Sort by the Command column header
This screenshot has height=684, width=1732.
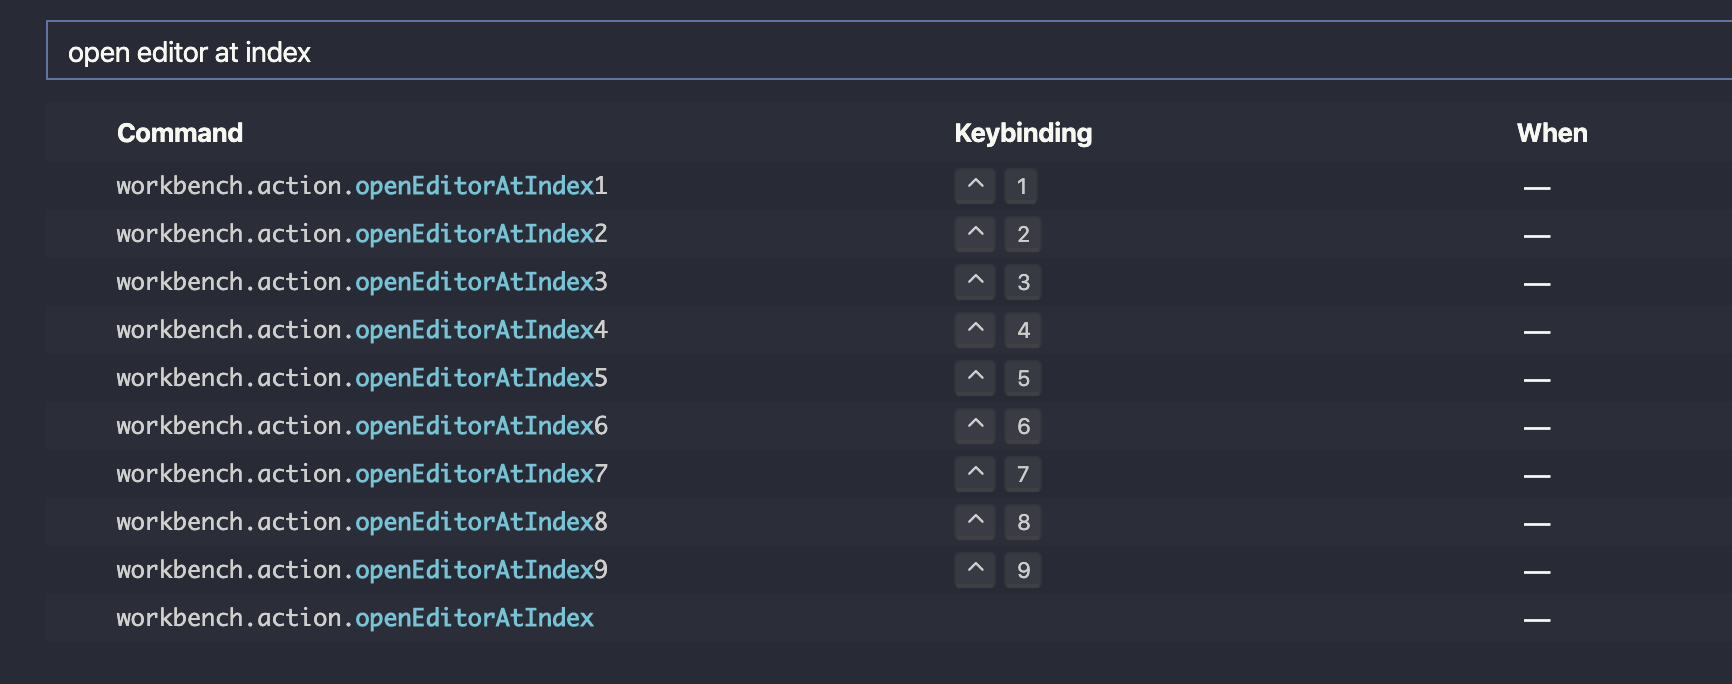(x=180, y=132)
